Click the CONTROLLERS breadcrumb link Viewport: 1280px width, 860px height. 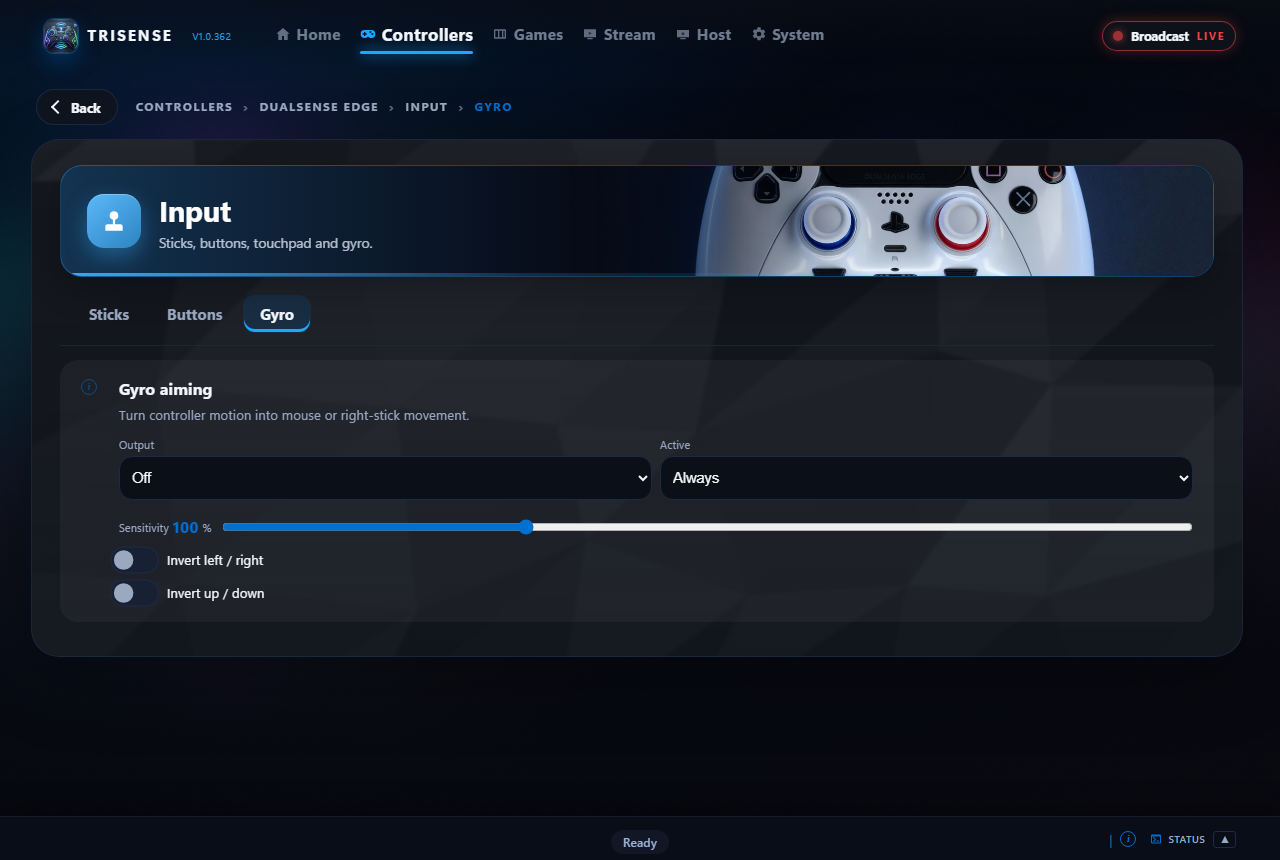click(184, 107)
